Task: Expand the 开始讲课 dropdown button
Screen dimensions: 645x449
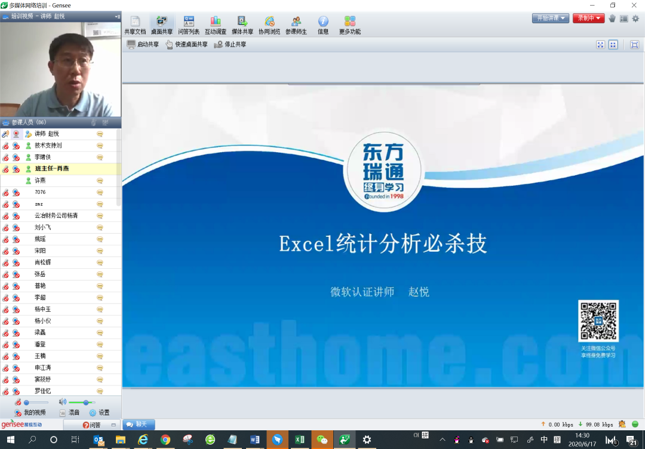Action: pos(550,18)
